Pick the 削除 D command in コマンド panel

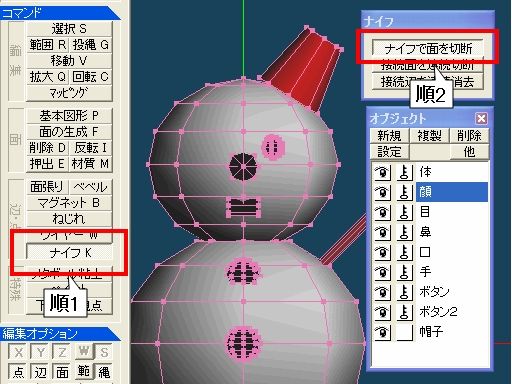pos(48,148)
